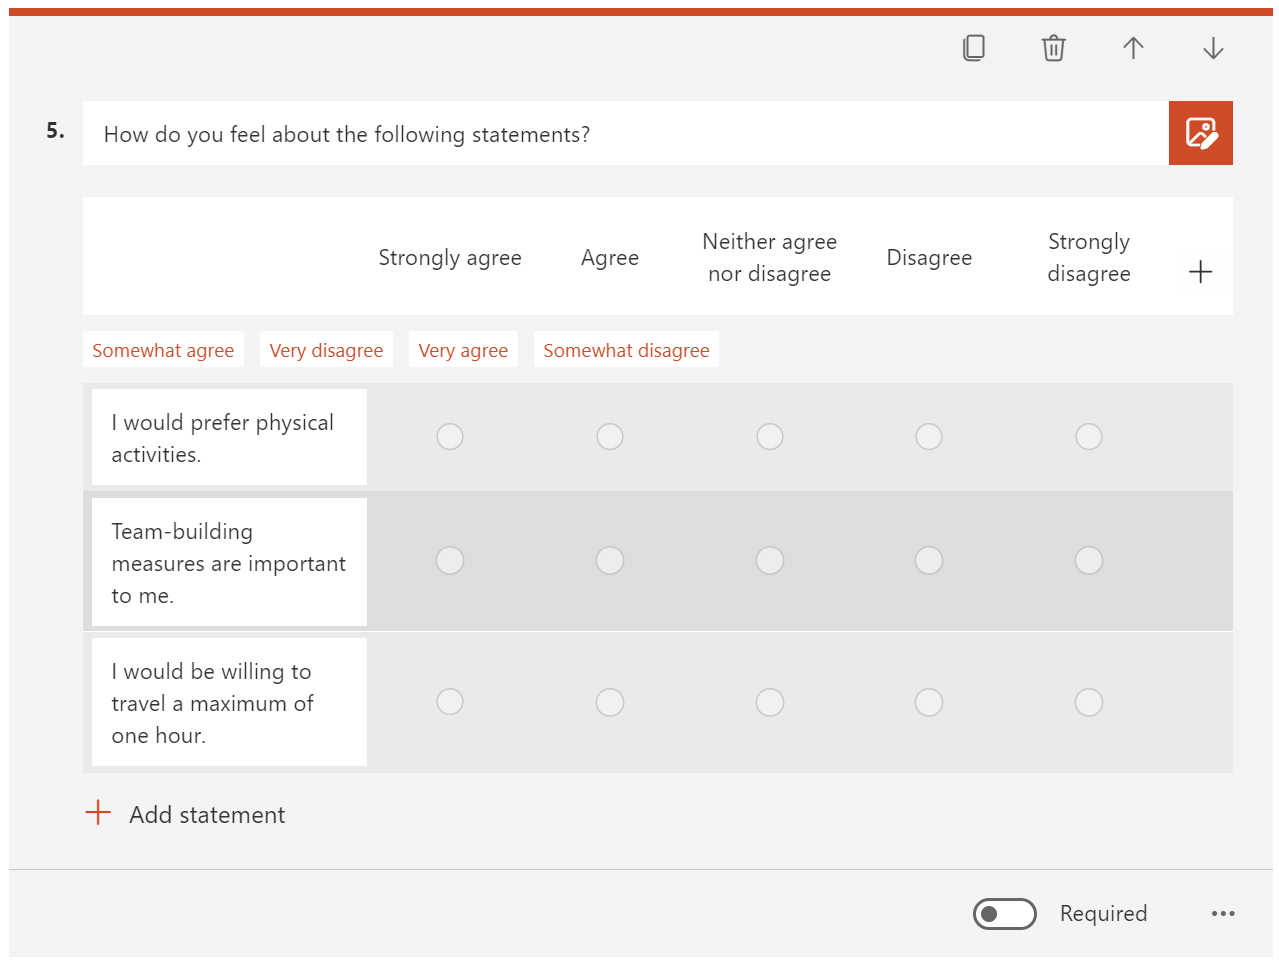Delete question with the trash icon

tap(1054, 48)
